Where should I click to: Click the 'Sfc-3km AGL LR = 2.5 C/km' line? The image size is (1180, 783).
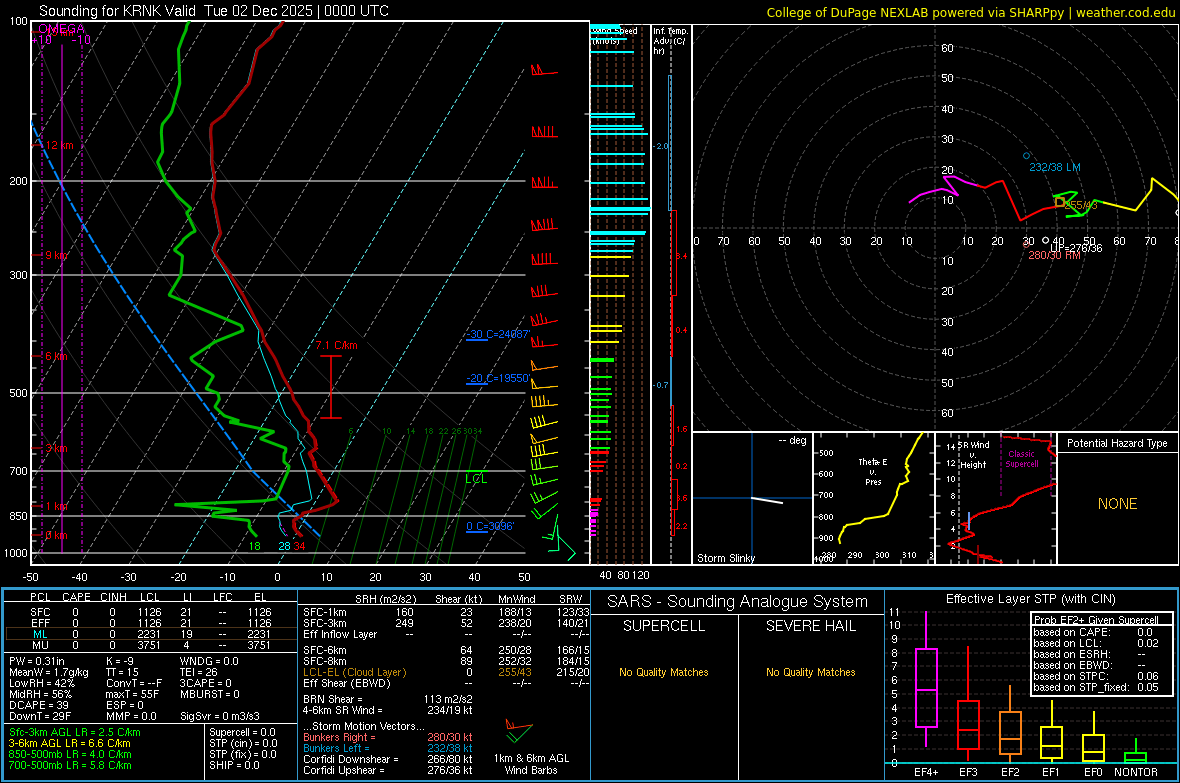(75, 732)
